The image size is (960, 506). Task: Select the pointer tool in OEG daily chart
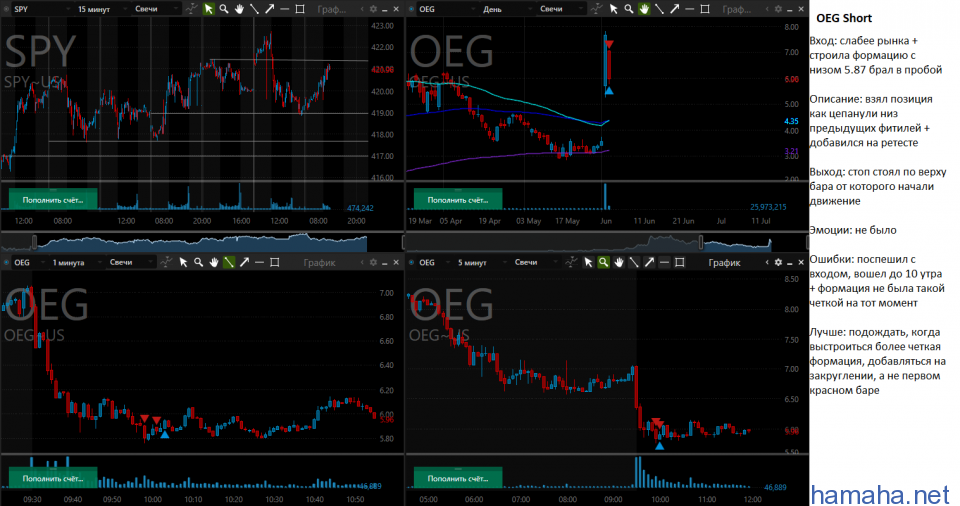click(x=613, y=9)
